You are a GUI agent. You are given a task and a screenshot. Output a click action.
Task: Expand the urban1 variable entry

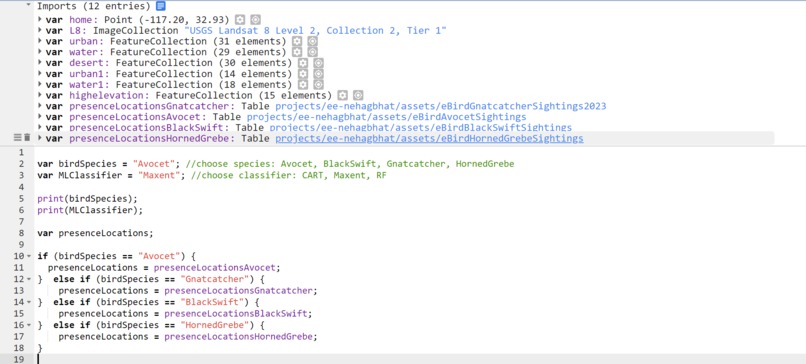pyautogui.click(x=40, y=73)
